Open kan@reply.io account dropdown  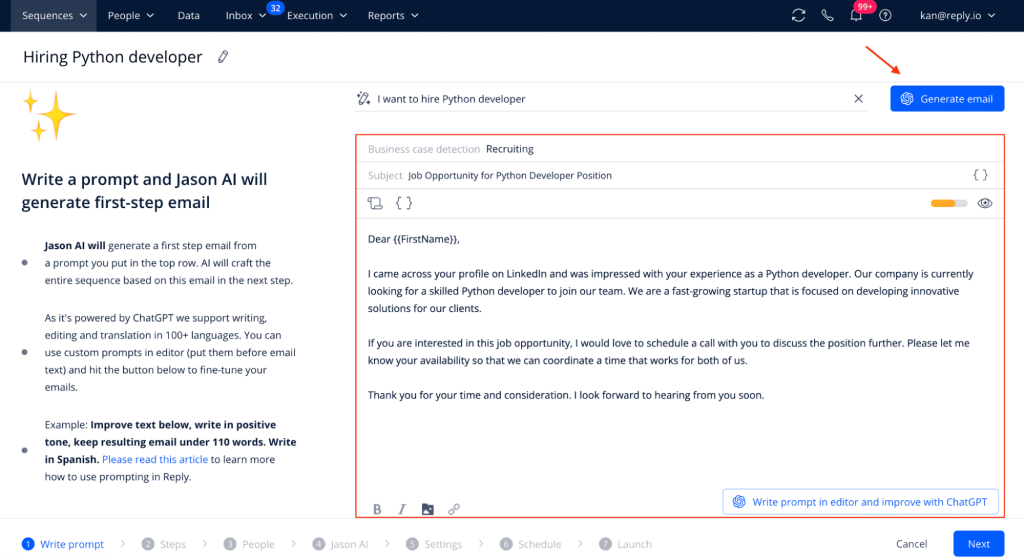957,15
